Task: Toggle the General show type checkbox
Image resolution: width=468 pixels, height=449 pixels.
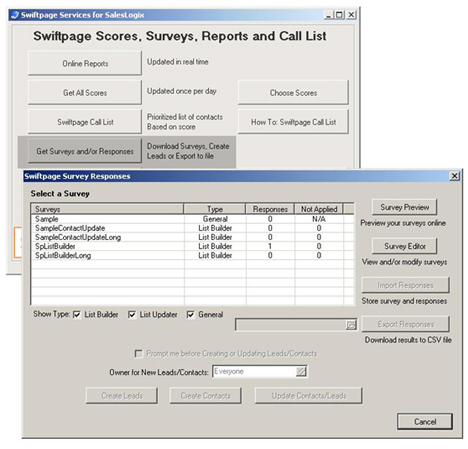Action: [x=191, y=315]
